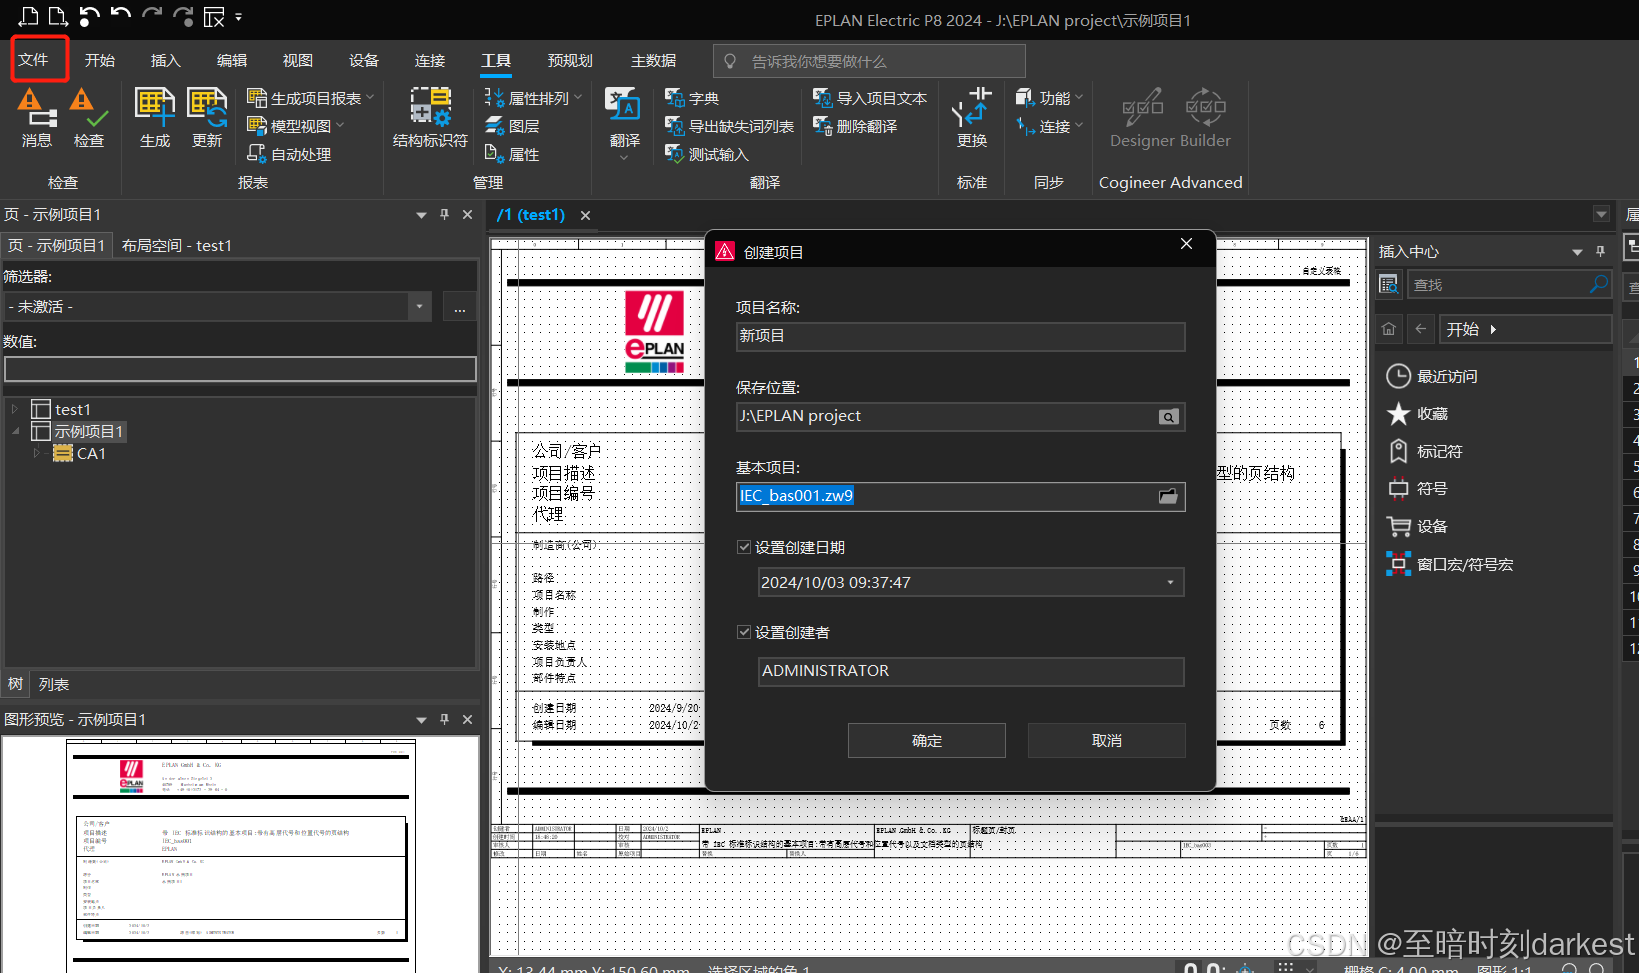Click the base project folder icon
1639x973 pixels.
pyautogui.click(x=1168, y=496)
